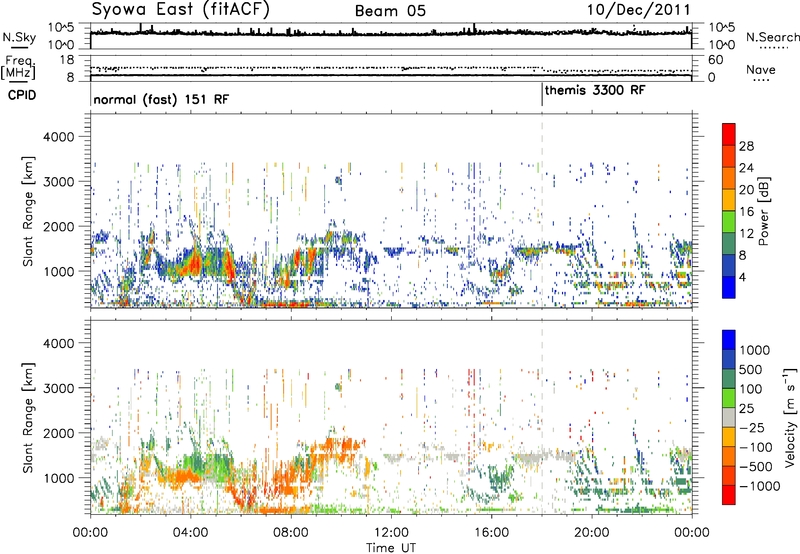Image resolution: width=800 pixels, height=554 pixels.
Task: Click the '20:00' time axis tick
Action: coord(592,533)
